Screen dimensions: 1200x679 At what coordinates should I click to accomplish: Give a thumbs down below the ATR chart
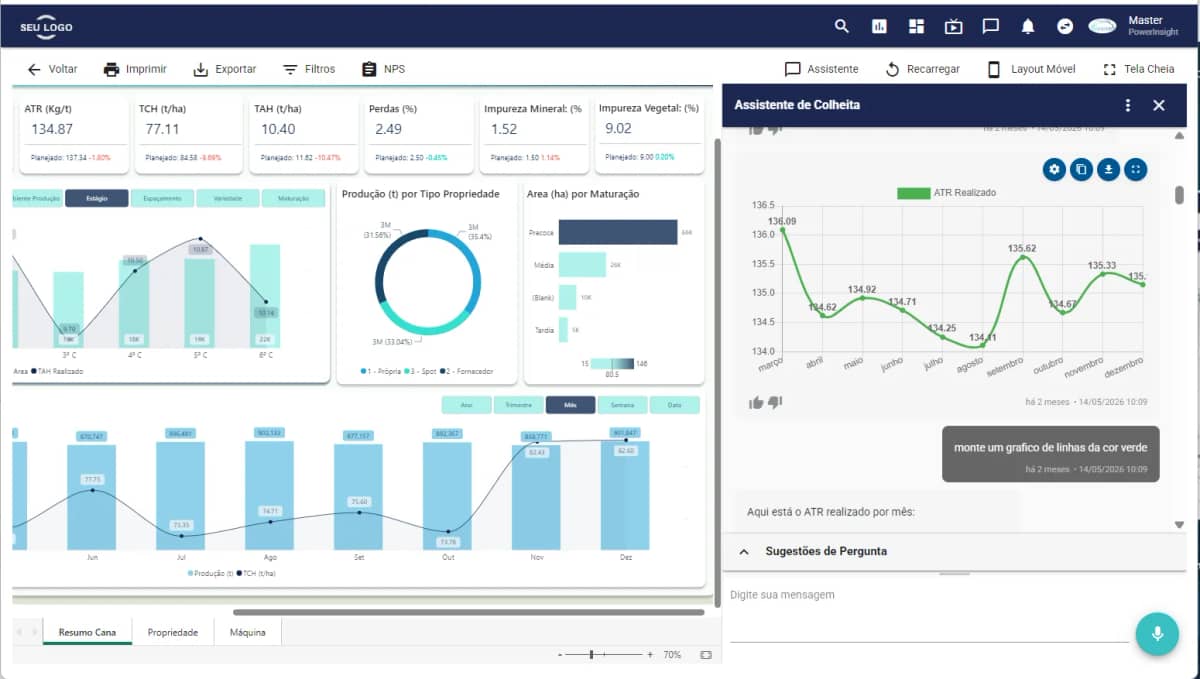pyautogui.click(x=774, y=402)
